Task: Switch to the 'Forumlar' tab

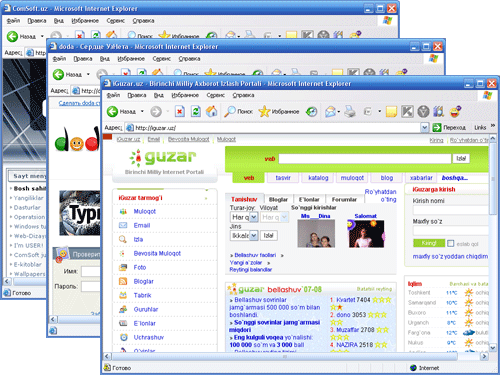Action: pyautogui.click(x=344, y=199)
